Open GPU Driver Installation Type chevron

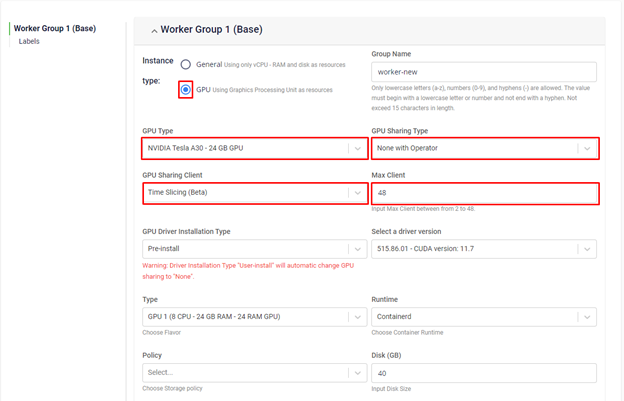click(x=358, y=248)
